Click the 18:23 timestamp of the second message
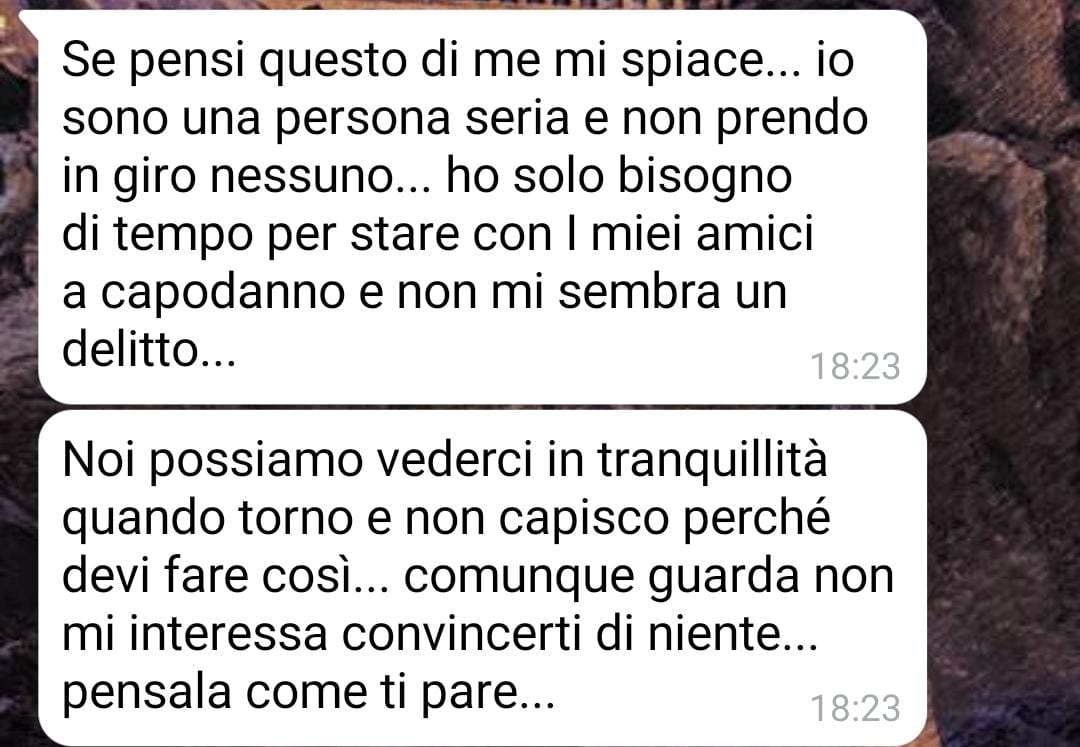 [x=855, y=708]
